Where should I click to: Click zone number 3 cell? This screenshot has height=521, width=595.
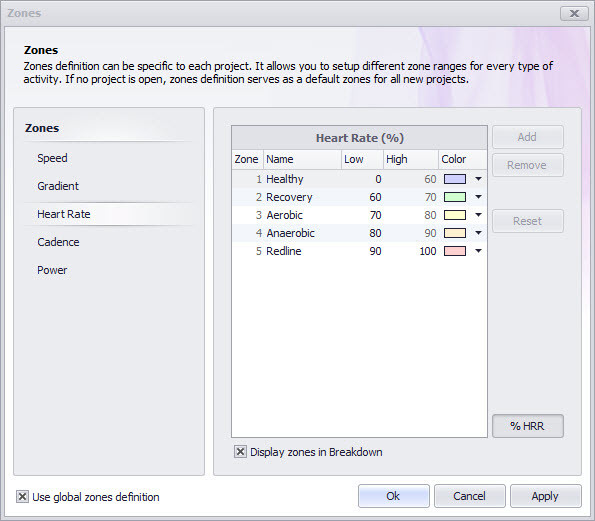[x=247, y=215]
